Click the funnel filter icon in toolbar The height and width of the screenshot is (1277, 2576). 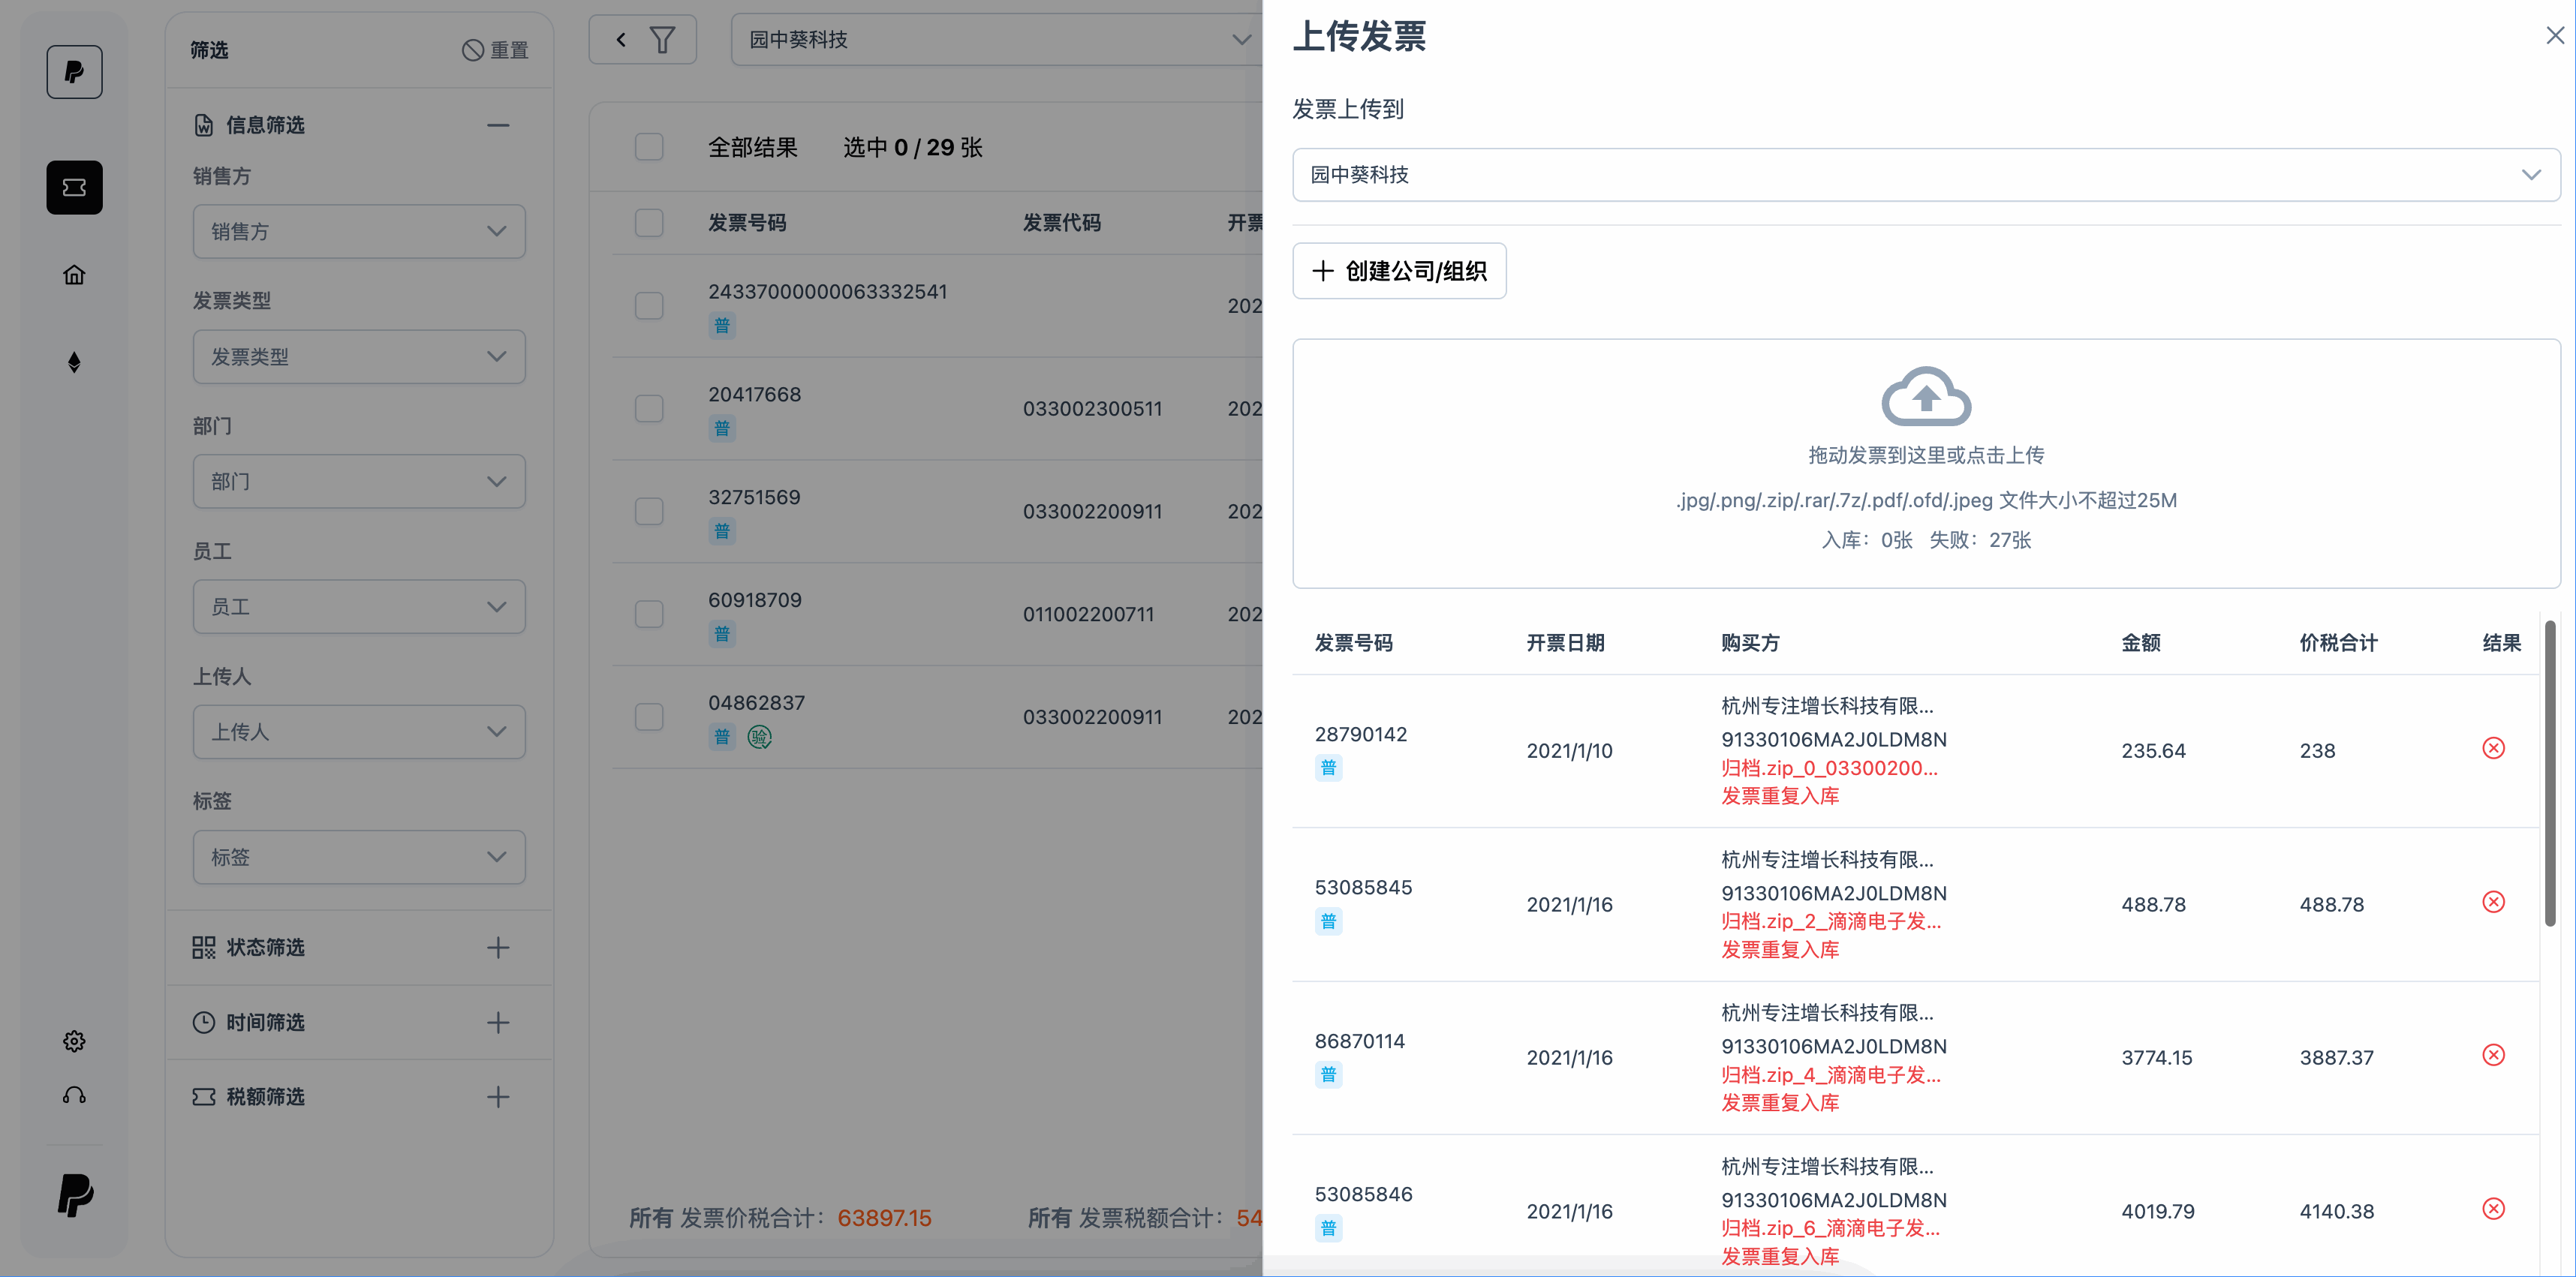662,40
